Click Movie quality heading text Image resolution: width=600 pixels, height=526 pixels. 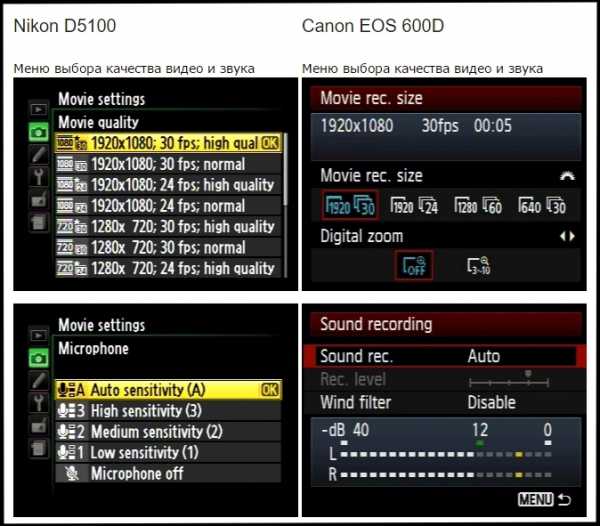(x=98, y=122)
